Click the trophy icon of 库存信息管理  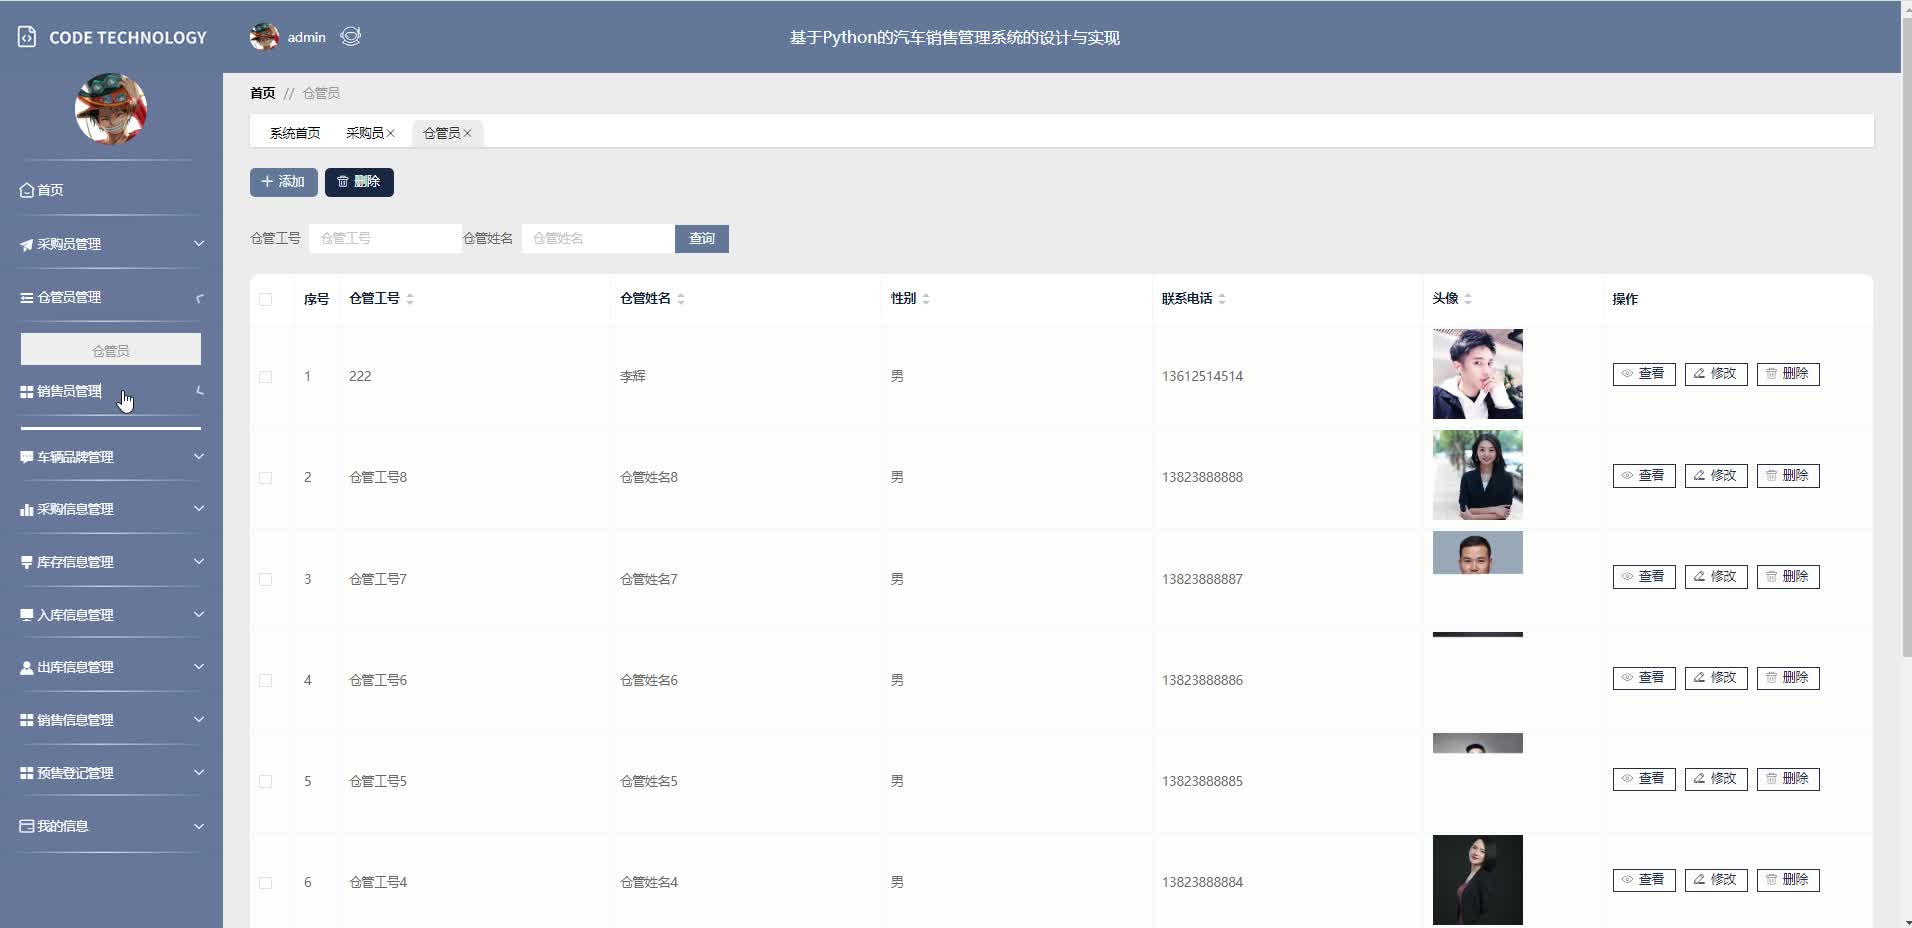coord(27,562)
